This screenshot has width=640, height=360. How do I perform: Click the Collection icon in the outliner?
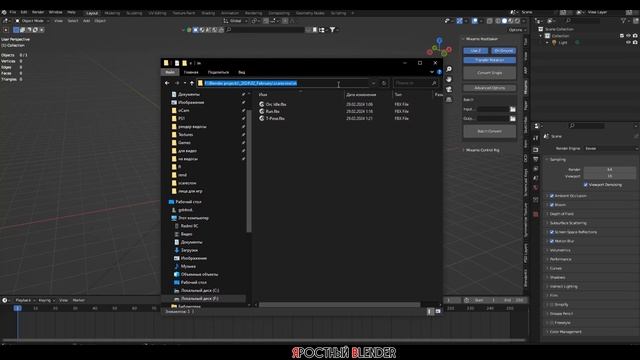(x=548, y=36)
